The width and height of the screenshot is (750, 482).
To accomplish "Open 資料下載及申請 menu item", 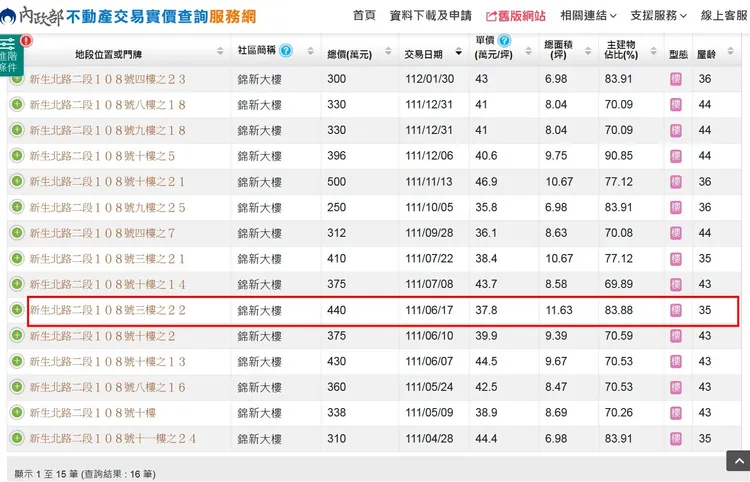I will tap(430, 16).
